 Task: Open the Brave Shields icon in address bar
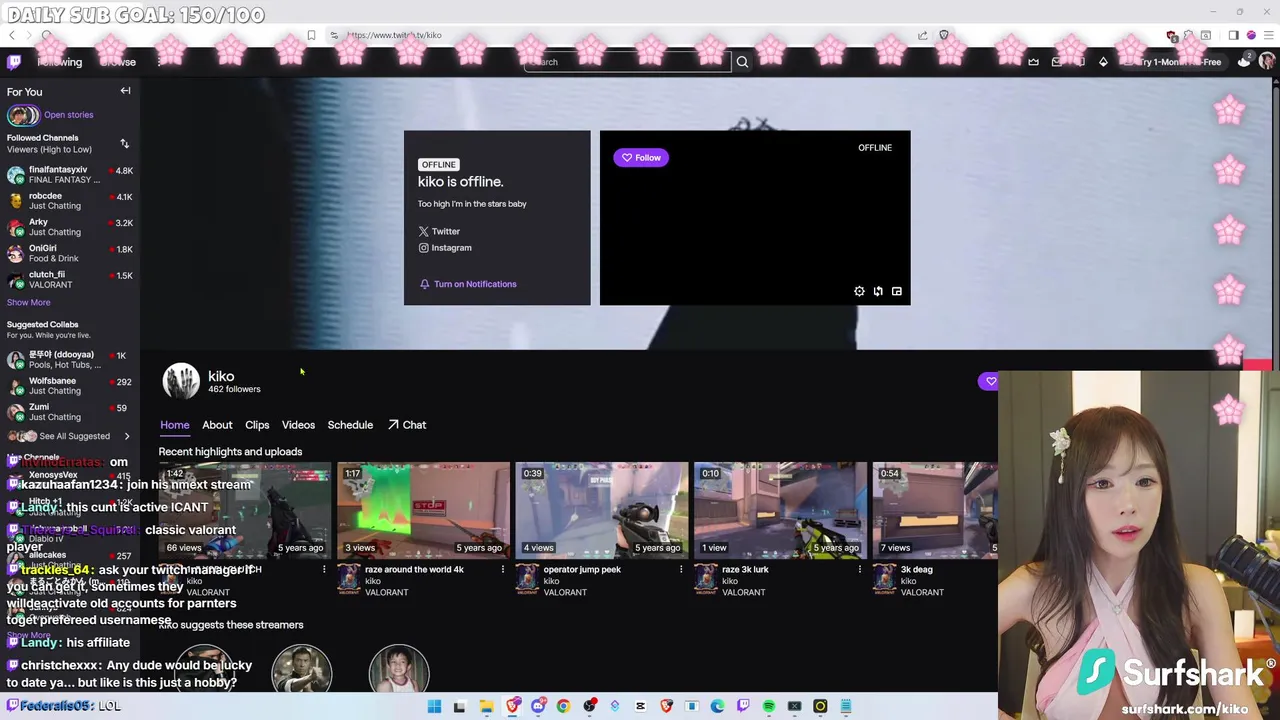tap(943, 35)
